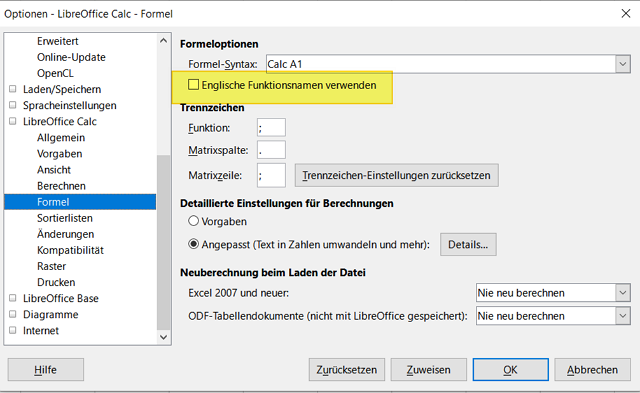Image resolution: width=640 pixels, height=393 pixels.
Task: Click Trennzeichen-Einstellungen zurücksetzen button
Action: [x=396, y=175]
